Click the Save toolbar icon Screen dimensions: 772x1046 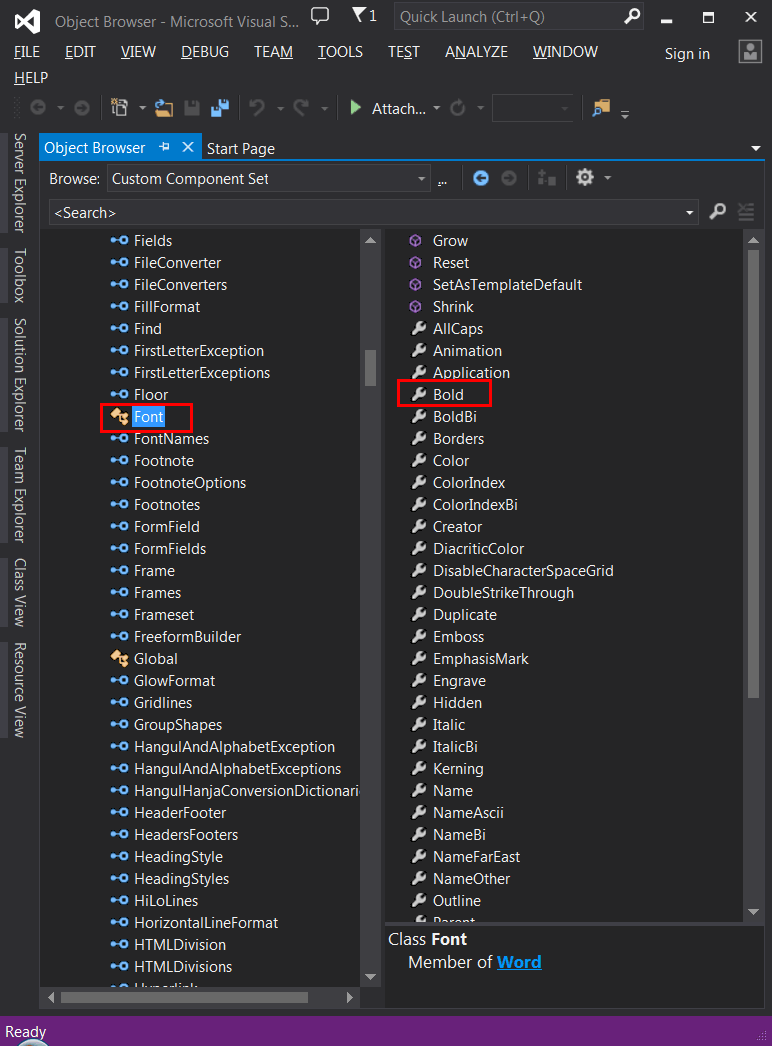tap(191, 108)
